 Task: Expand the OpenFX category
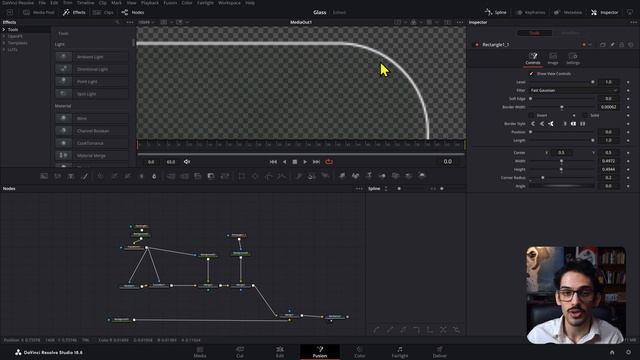pyautogui.click(x=4, y=36)
